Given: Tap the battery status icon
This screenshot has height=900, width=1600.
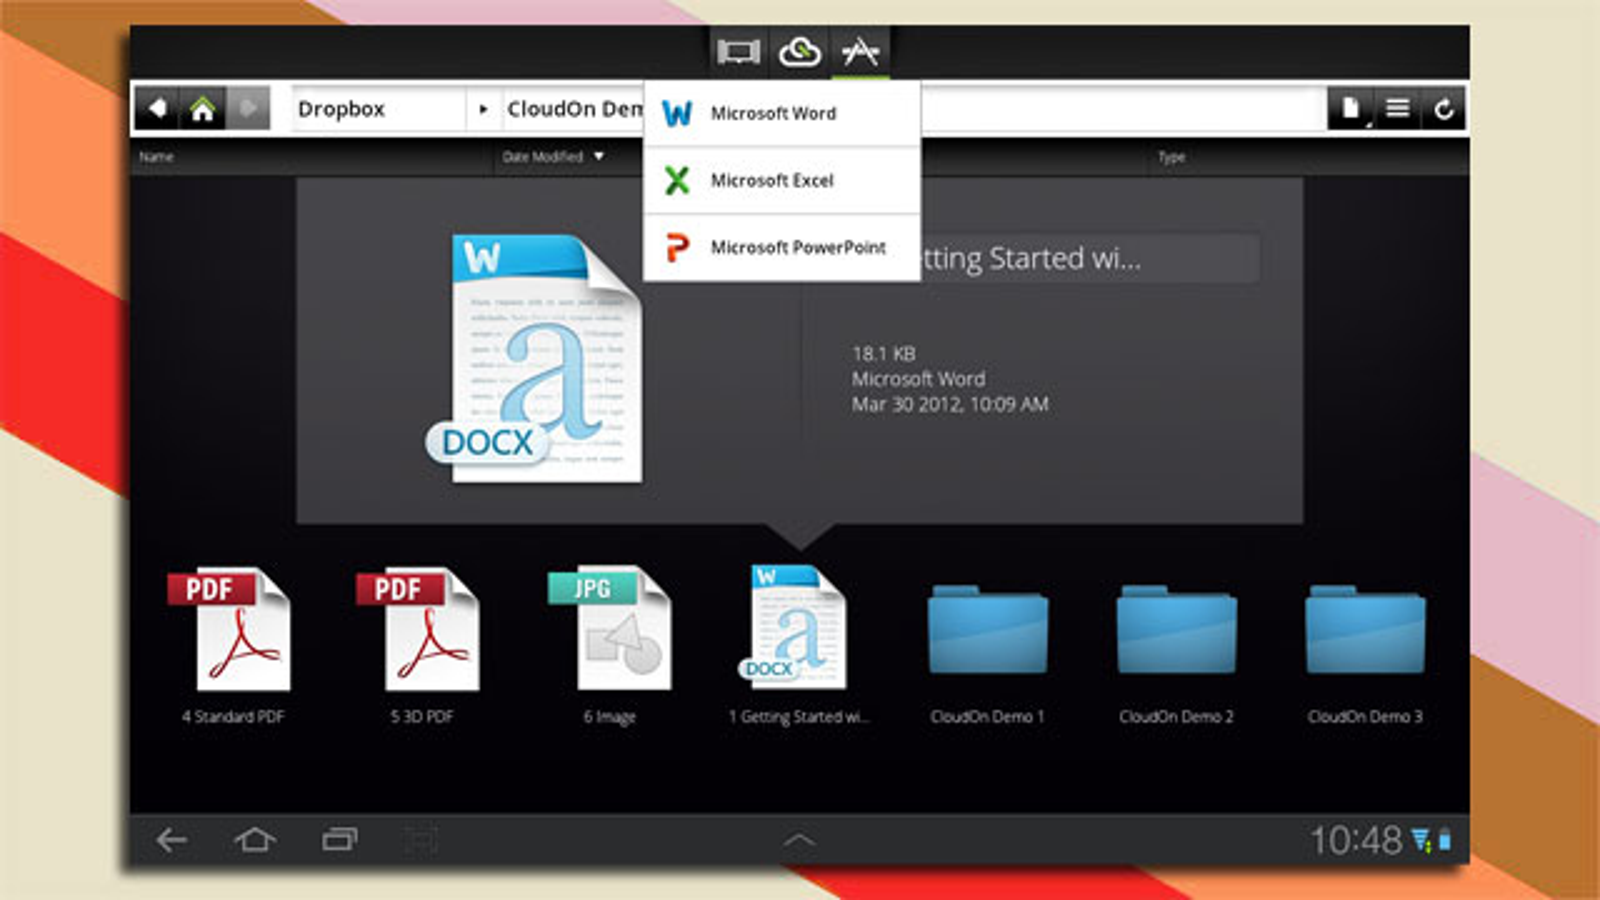Looking at the screenshot, I should pos(1444,840).
